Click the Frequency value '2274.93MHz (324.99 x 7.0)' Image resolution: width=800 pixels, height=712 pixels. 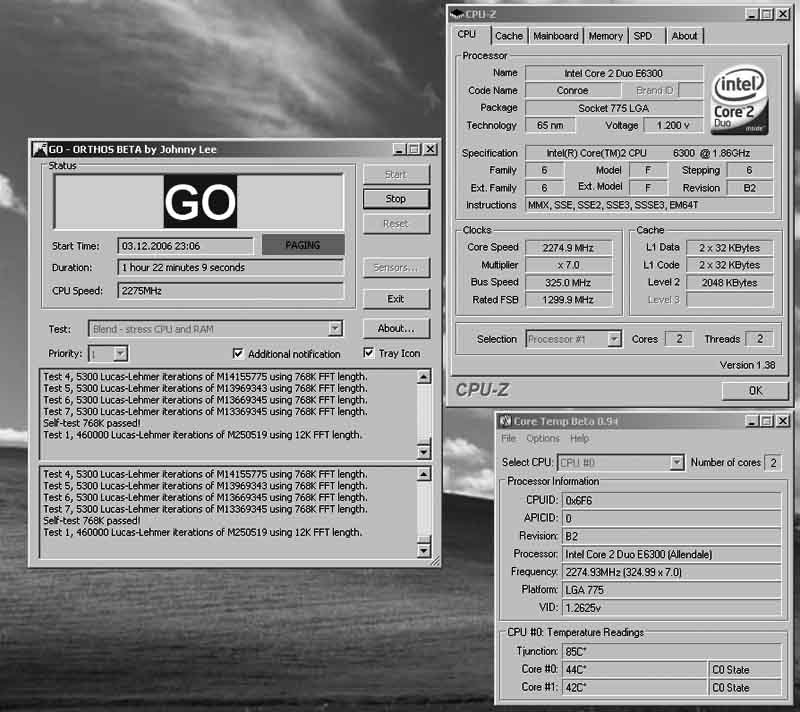[x=671, y=572]
